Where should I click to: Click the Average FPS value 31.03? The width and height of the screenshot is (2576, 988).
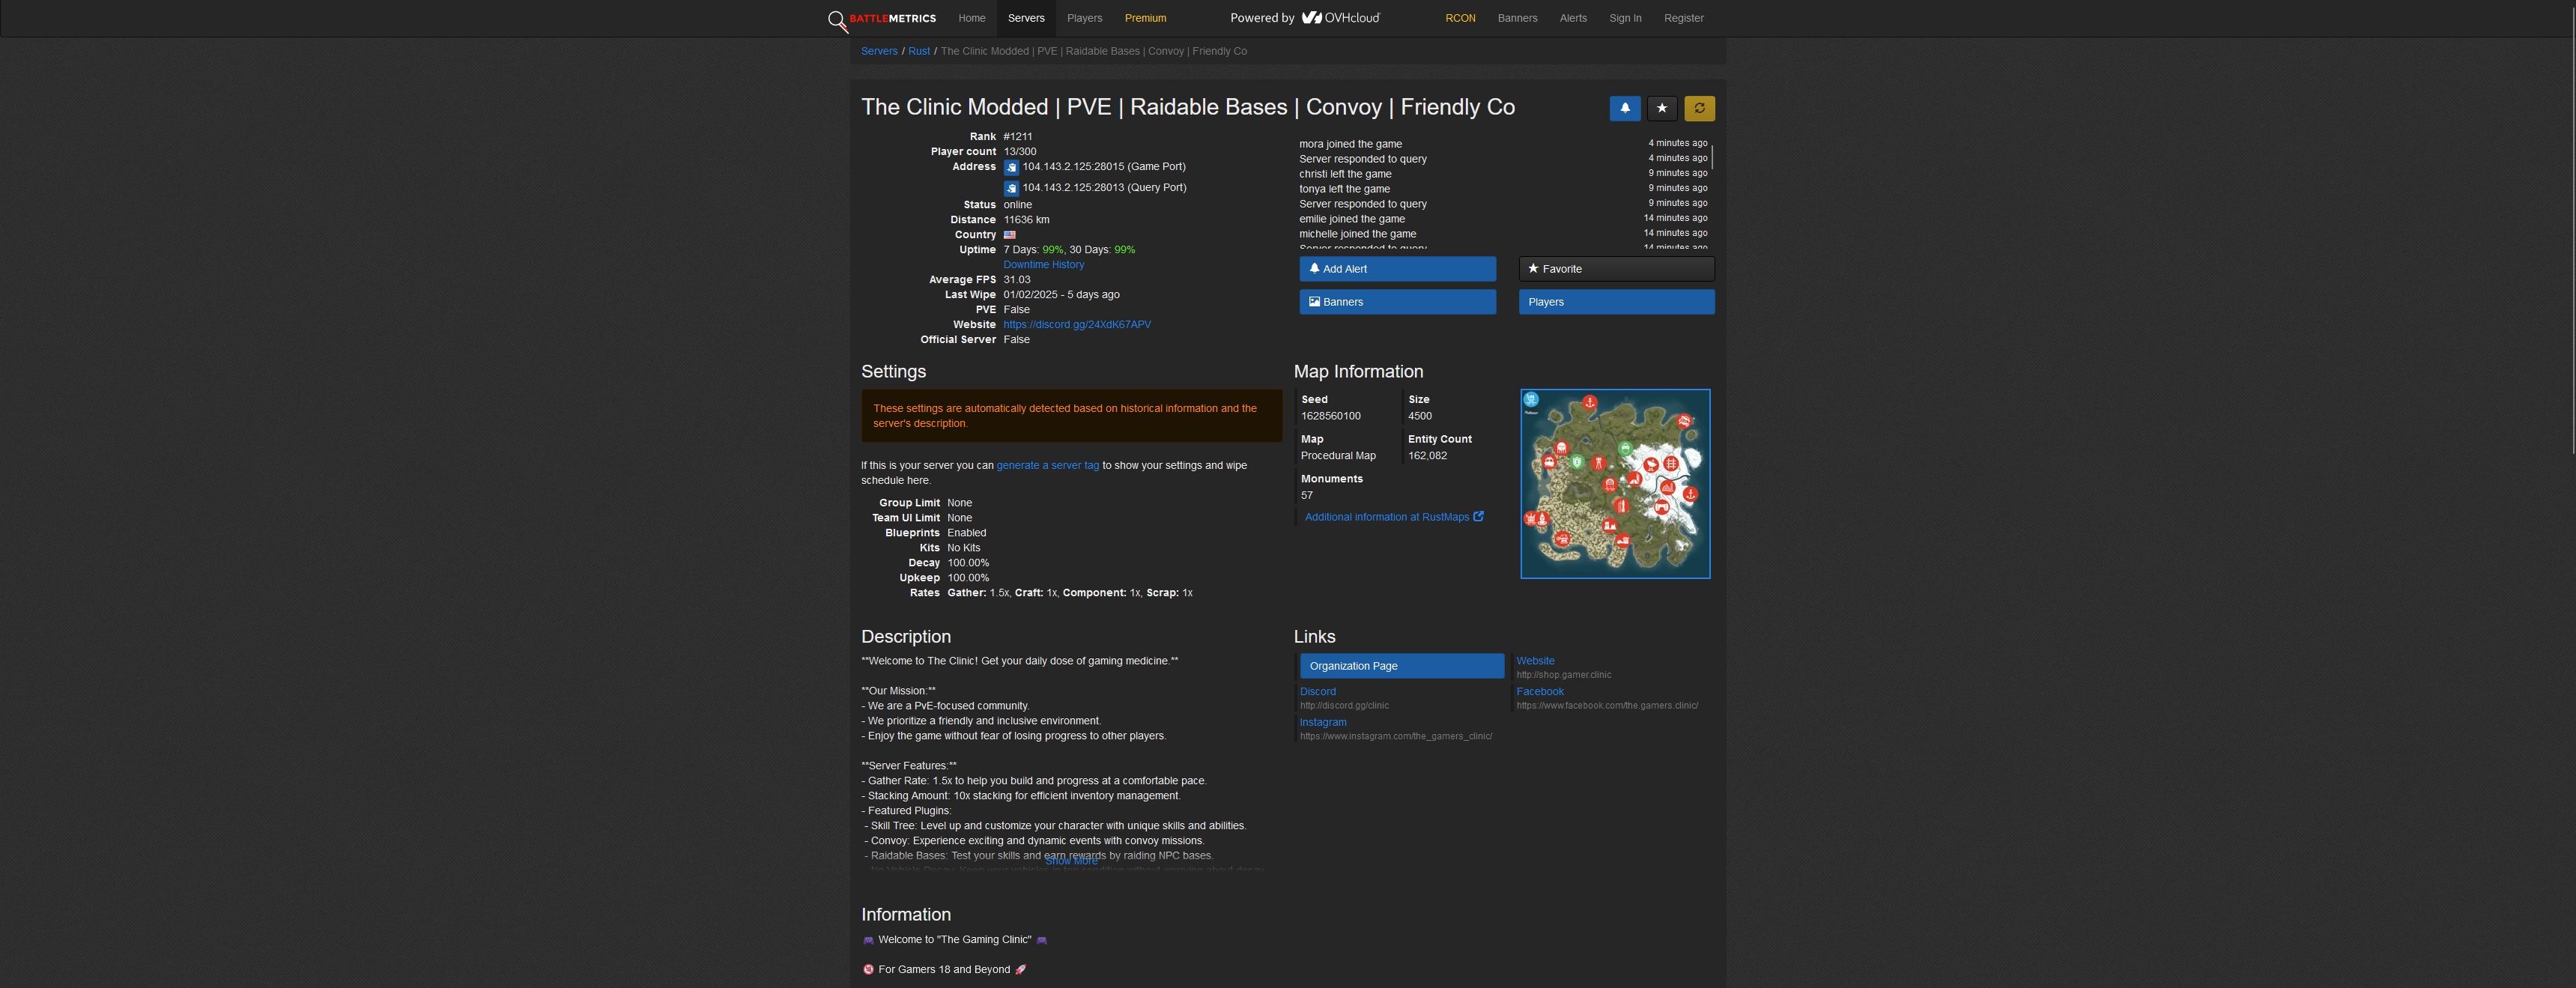click(x=1016, y=280)
